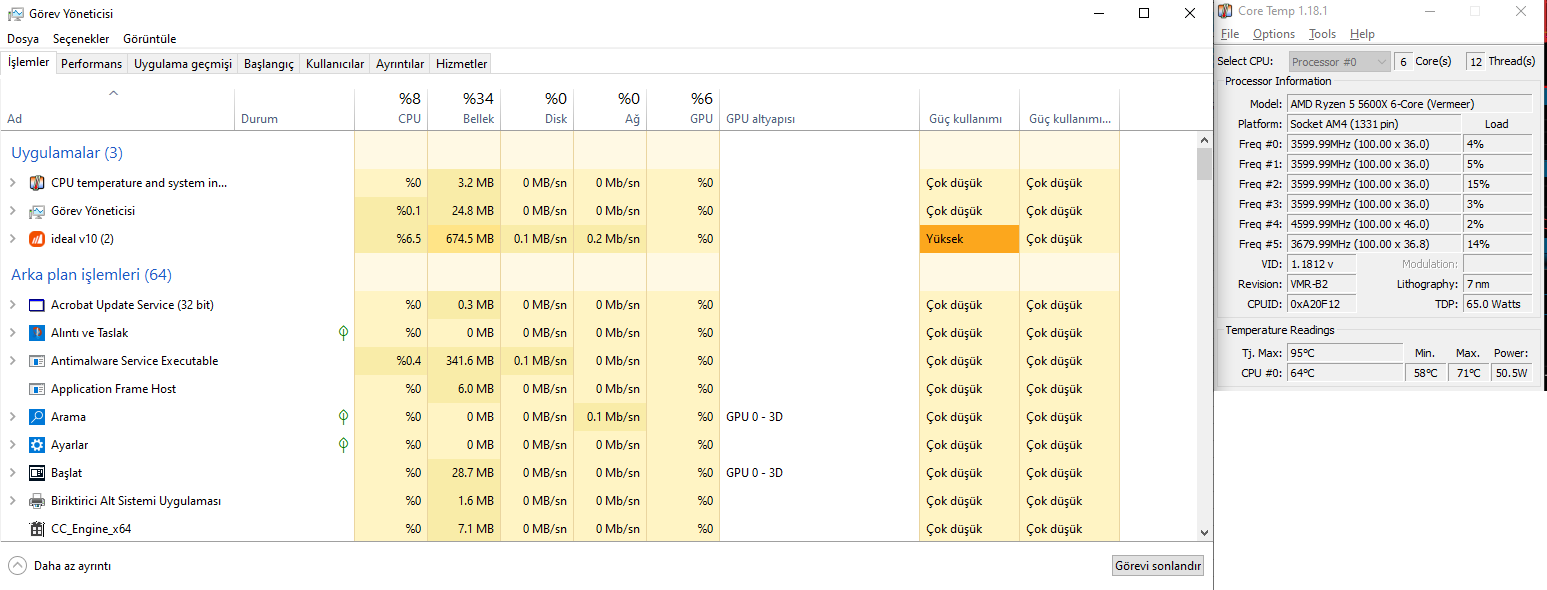Click the Arama search icon
The width and height of the screenshot is (1547, 590).
pos(37,417)
